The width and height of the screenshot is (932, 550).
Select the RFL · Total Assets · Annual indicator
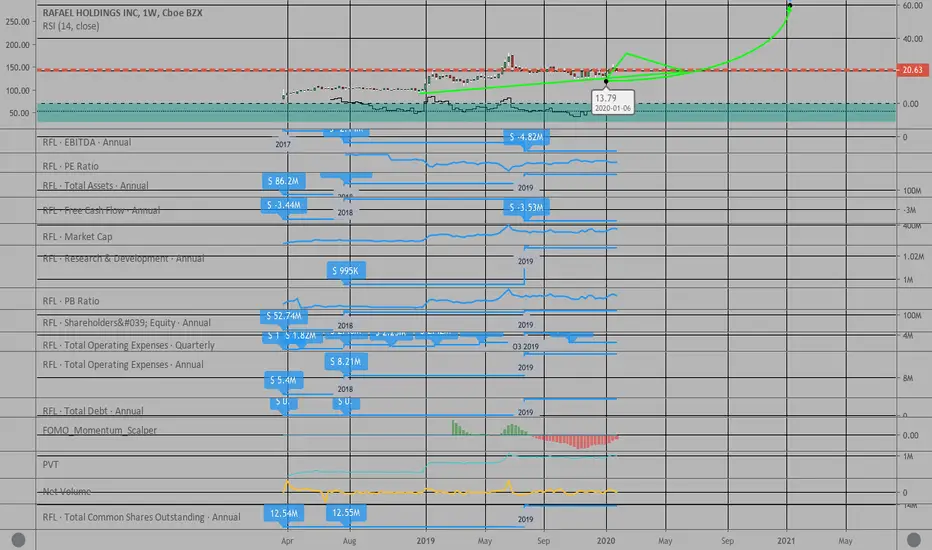click(95, 186)
